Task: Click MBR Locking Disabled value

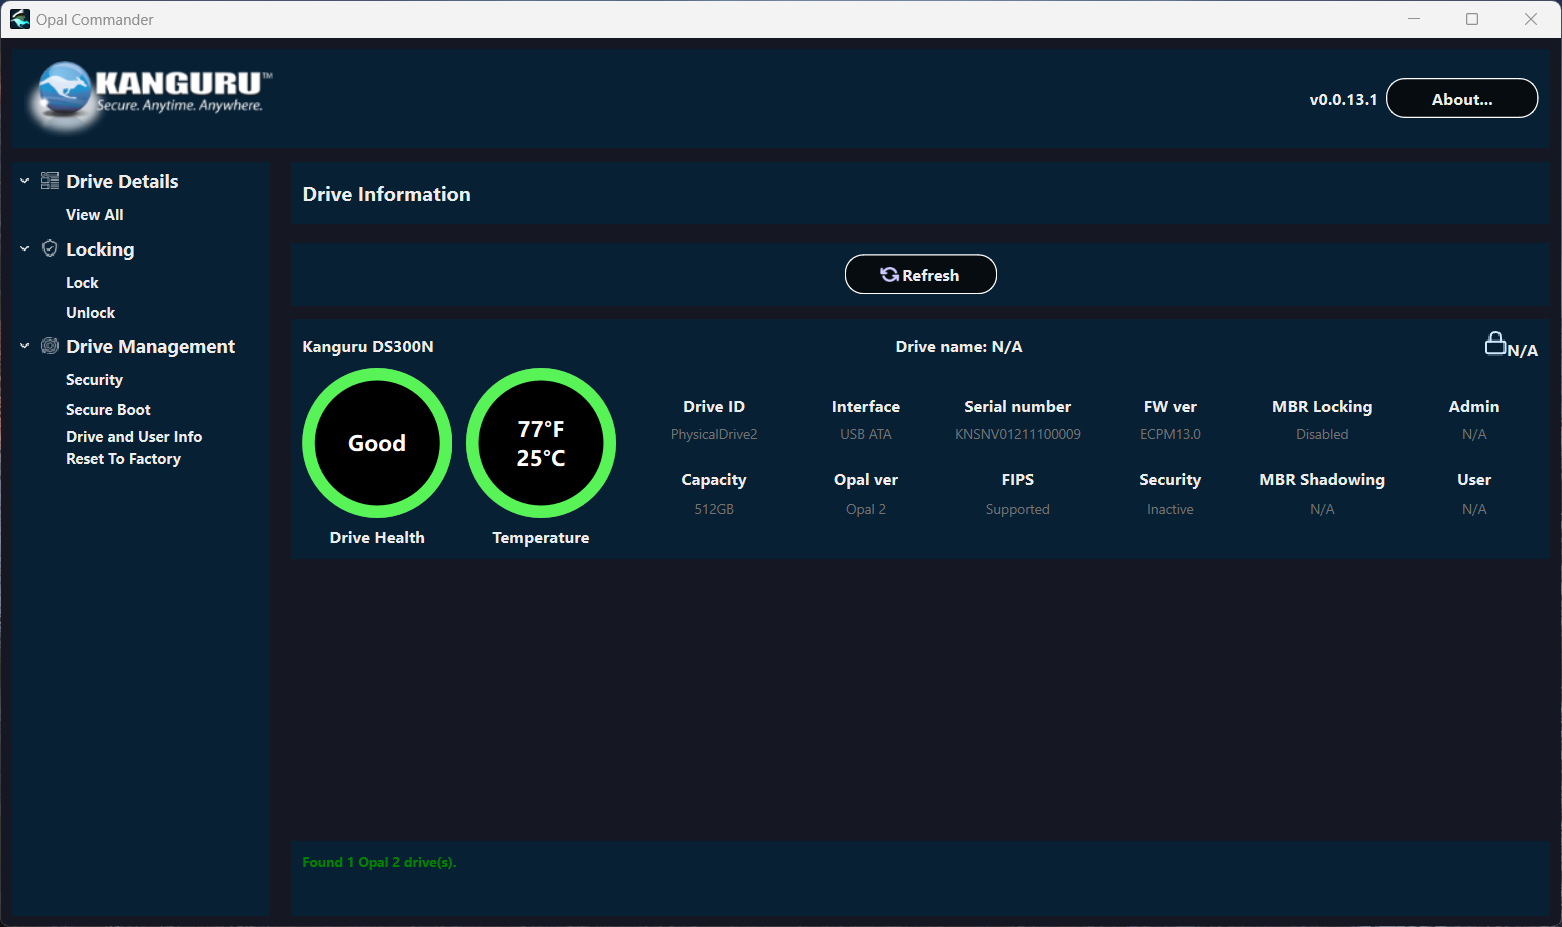Action: coord(1322,434)
